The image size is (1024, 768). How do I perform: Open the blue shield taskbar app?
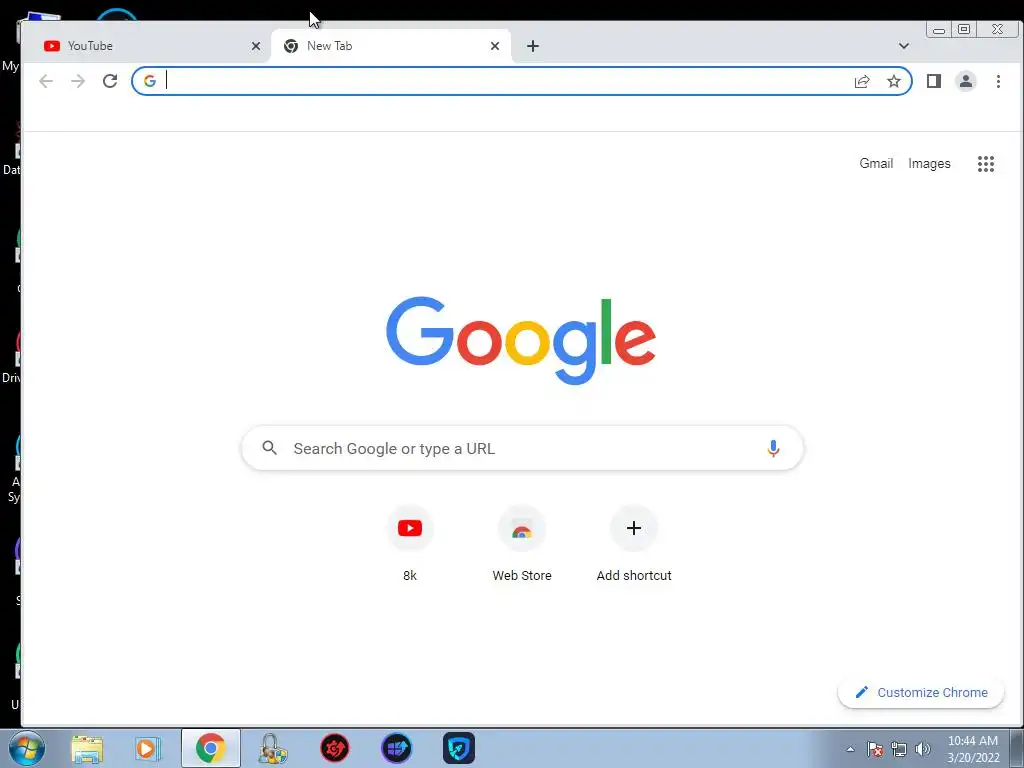458,748
